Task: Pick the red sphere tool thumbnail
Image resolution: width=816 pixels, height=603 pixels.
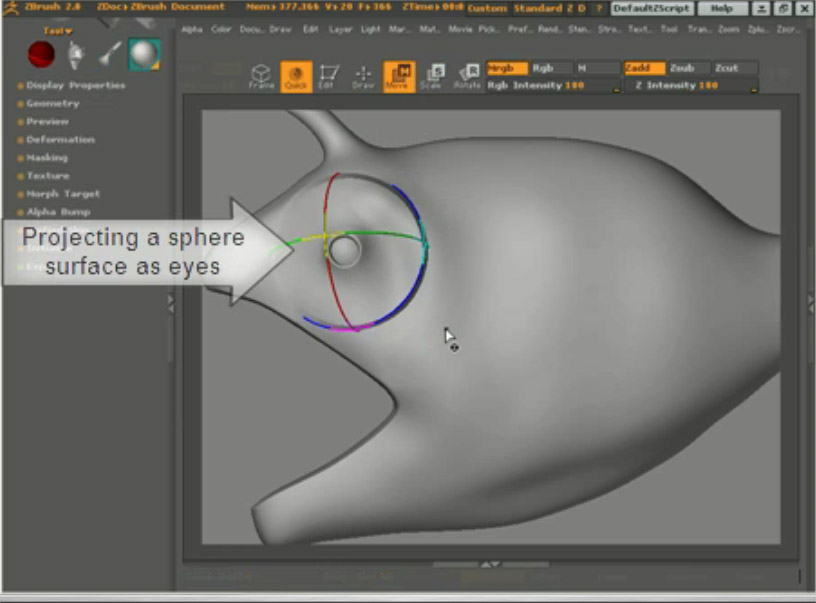Action: click(x=41, y=54)
